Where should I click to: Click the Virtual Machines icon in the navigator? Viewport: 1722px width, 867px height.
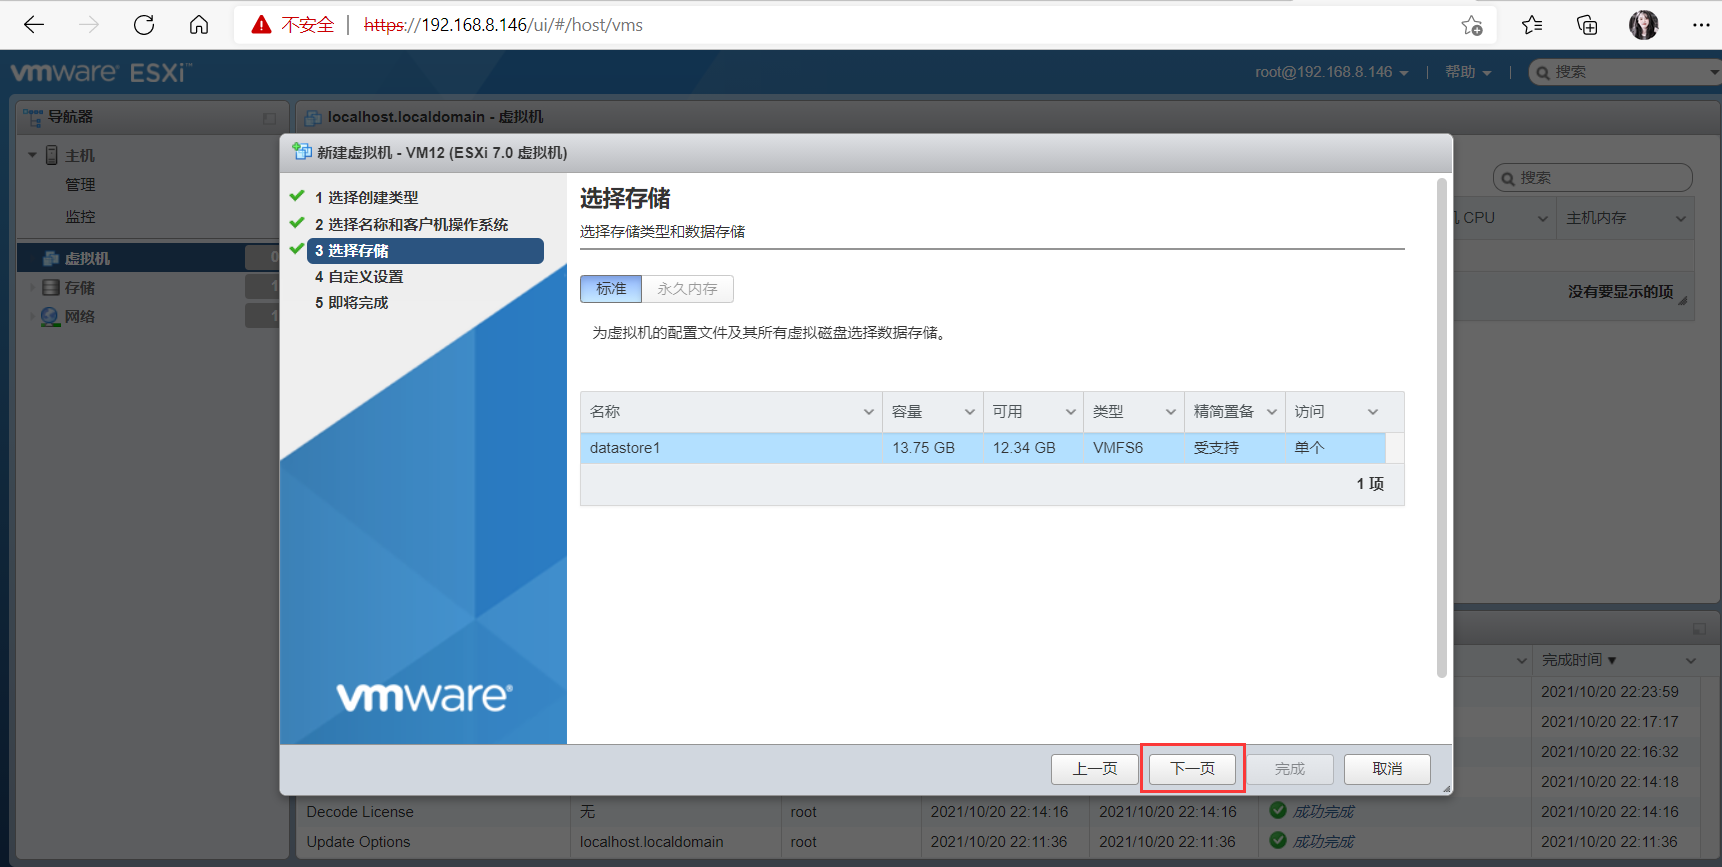tap(51, 258)
